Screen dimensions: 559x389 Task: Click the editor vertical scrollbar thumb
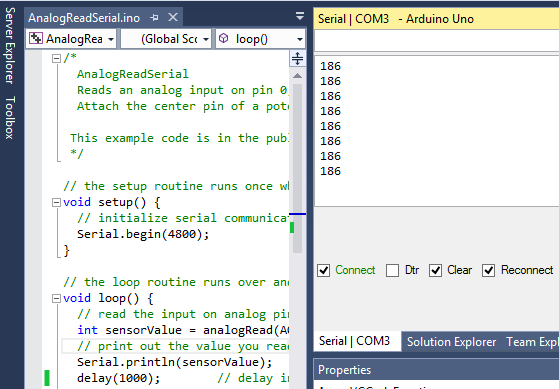tap(297, 168)
